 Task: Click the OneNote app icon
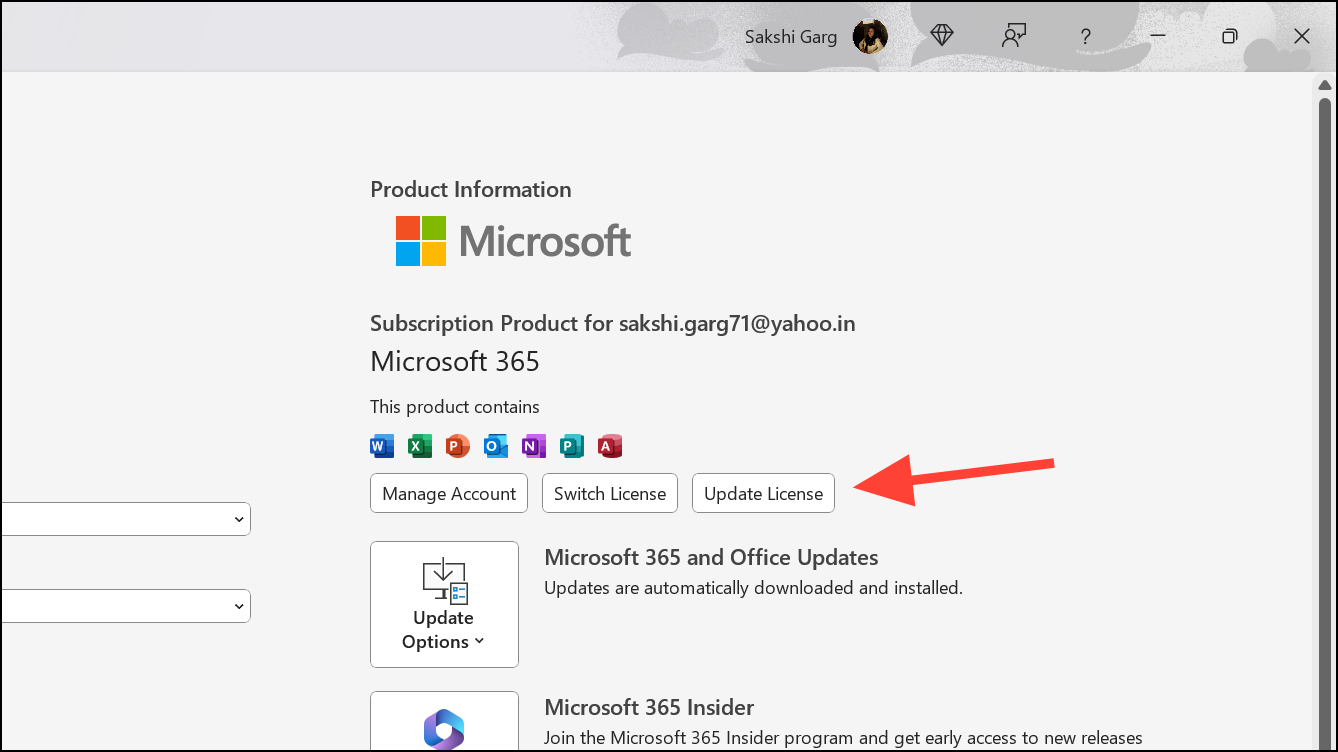click(534, 446)
